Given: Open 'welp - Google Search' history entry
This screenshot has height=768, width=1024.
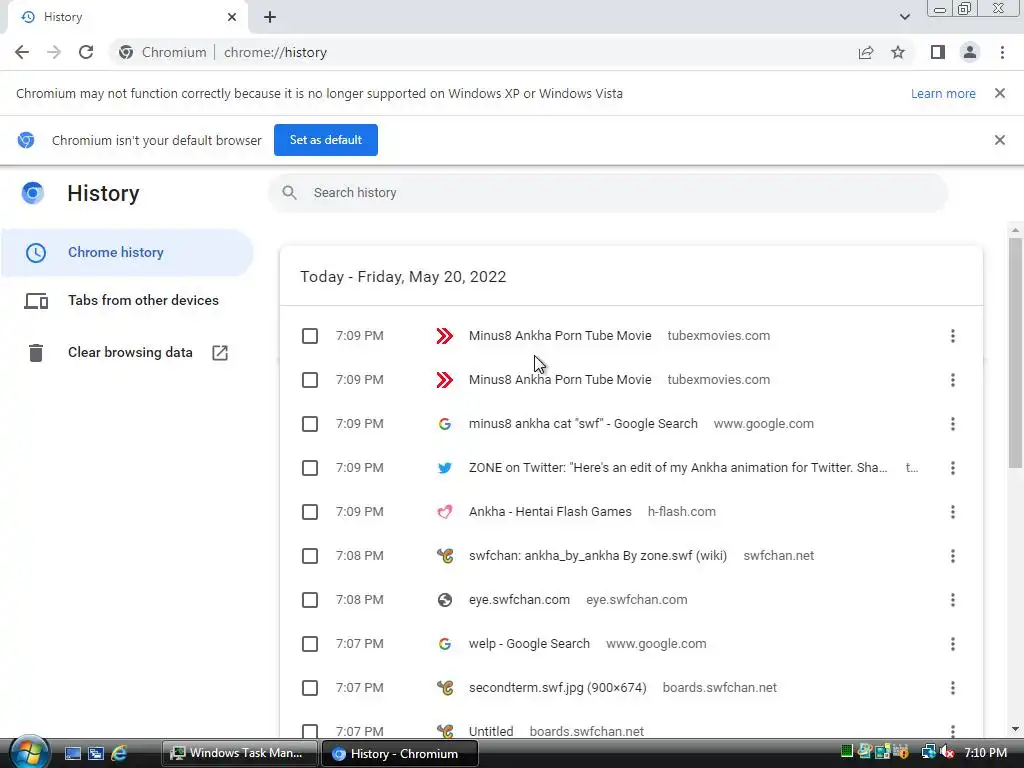Looking at the screenshot, I should pyautogui.click(x=529, y=644).
